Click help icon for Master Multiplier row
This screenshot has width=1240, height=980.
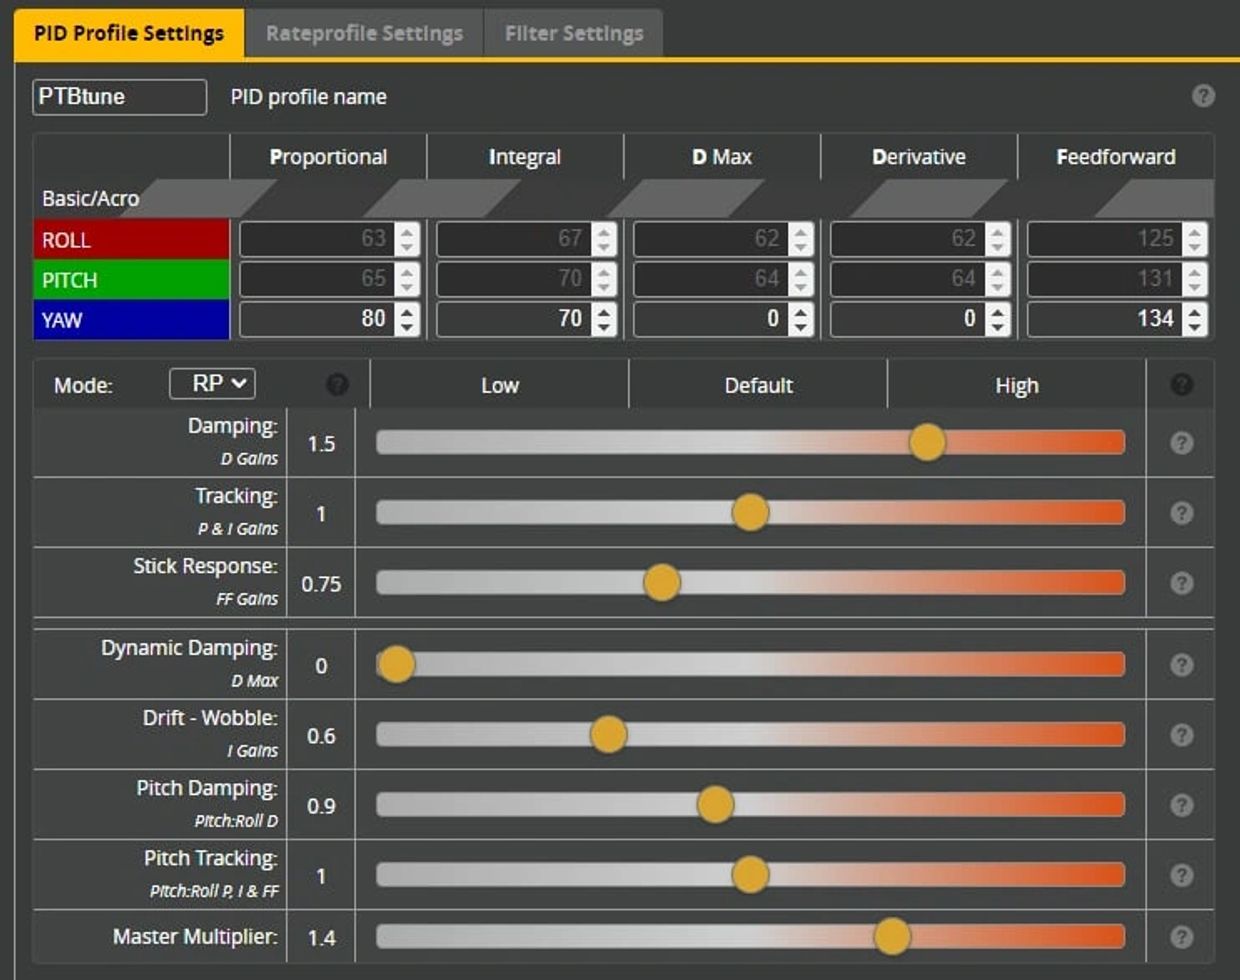click(x=1181, y=937)
